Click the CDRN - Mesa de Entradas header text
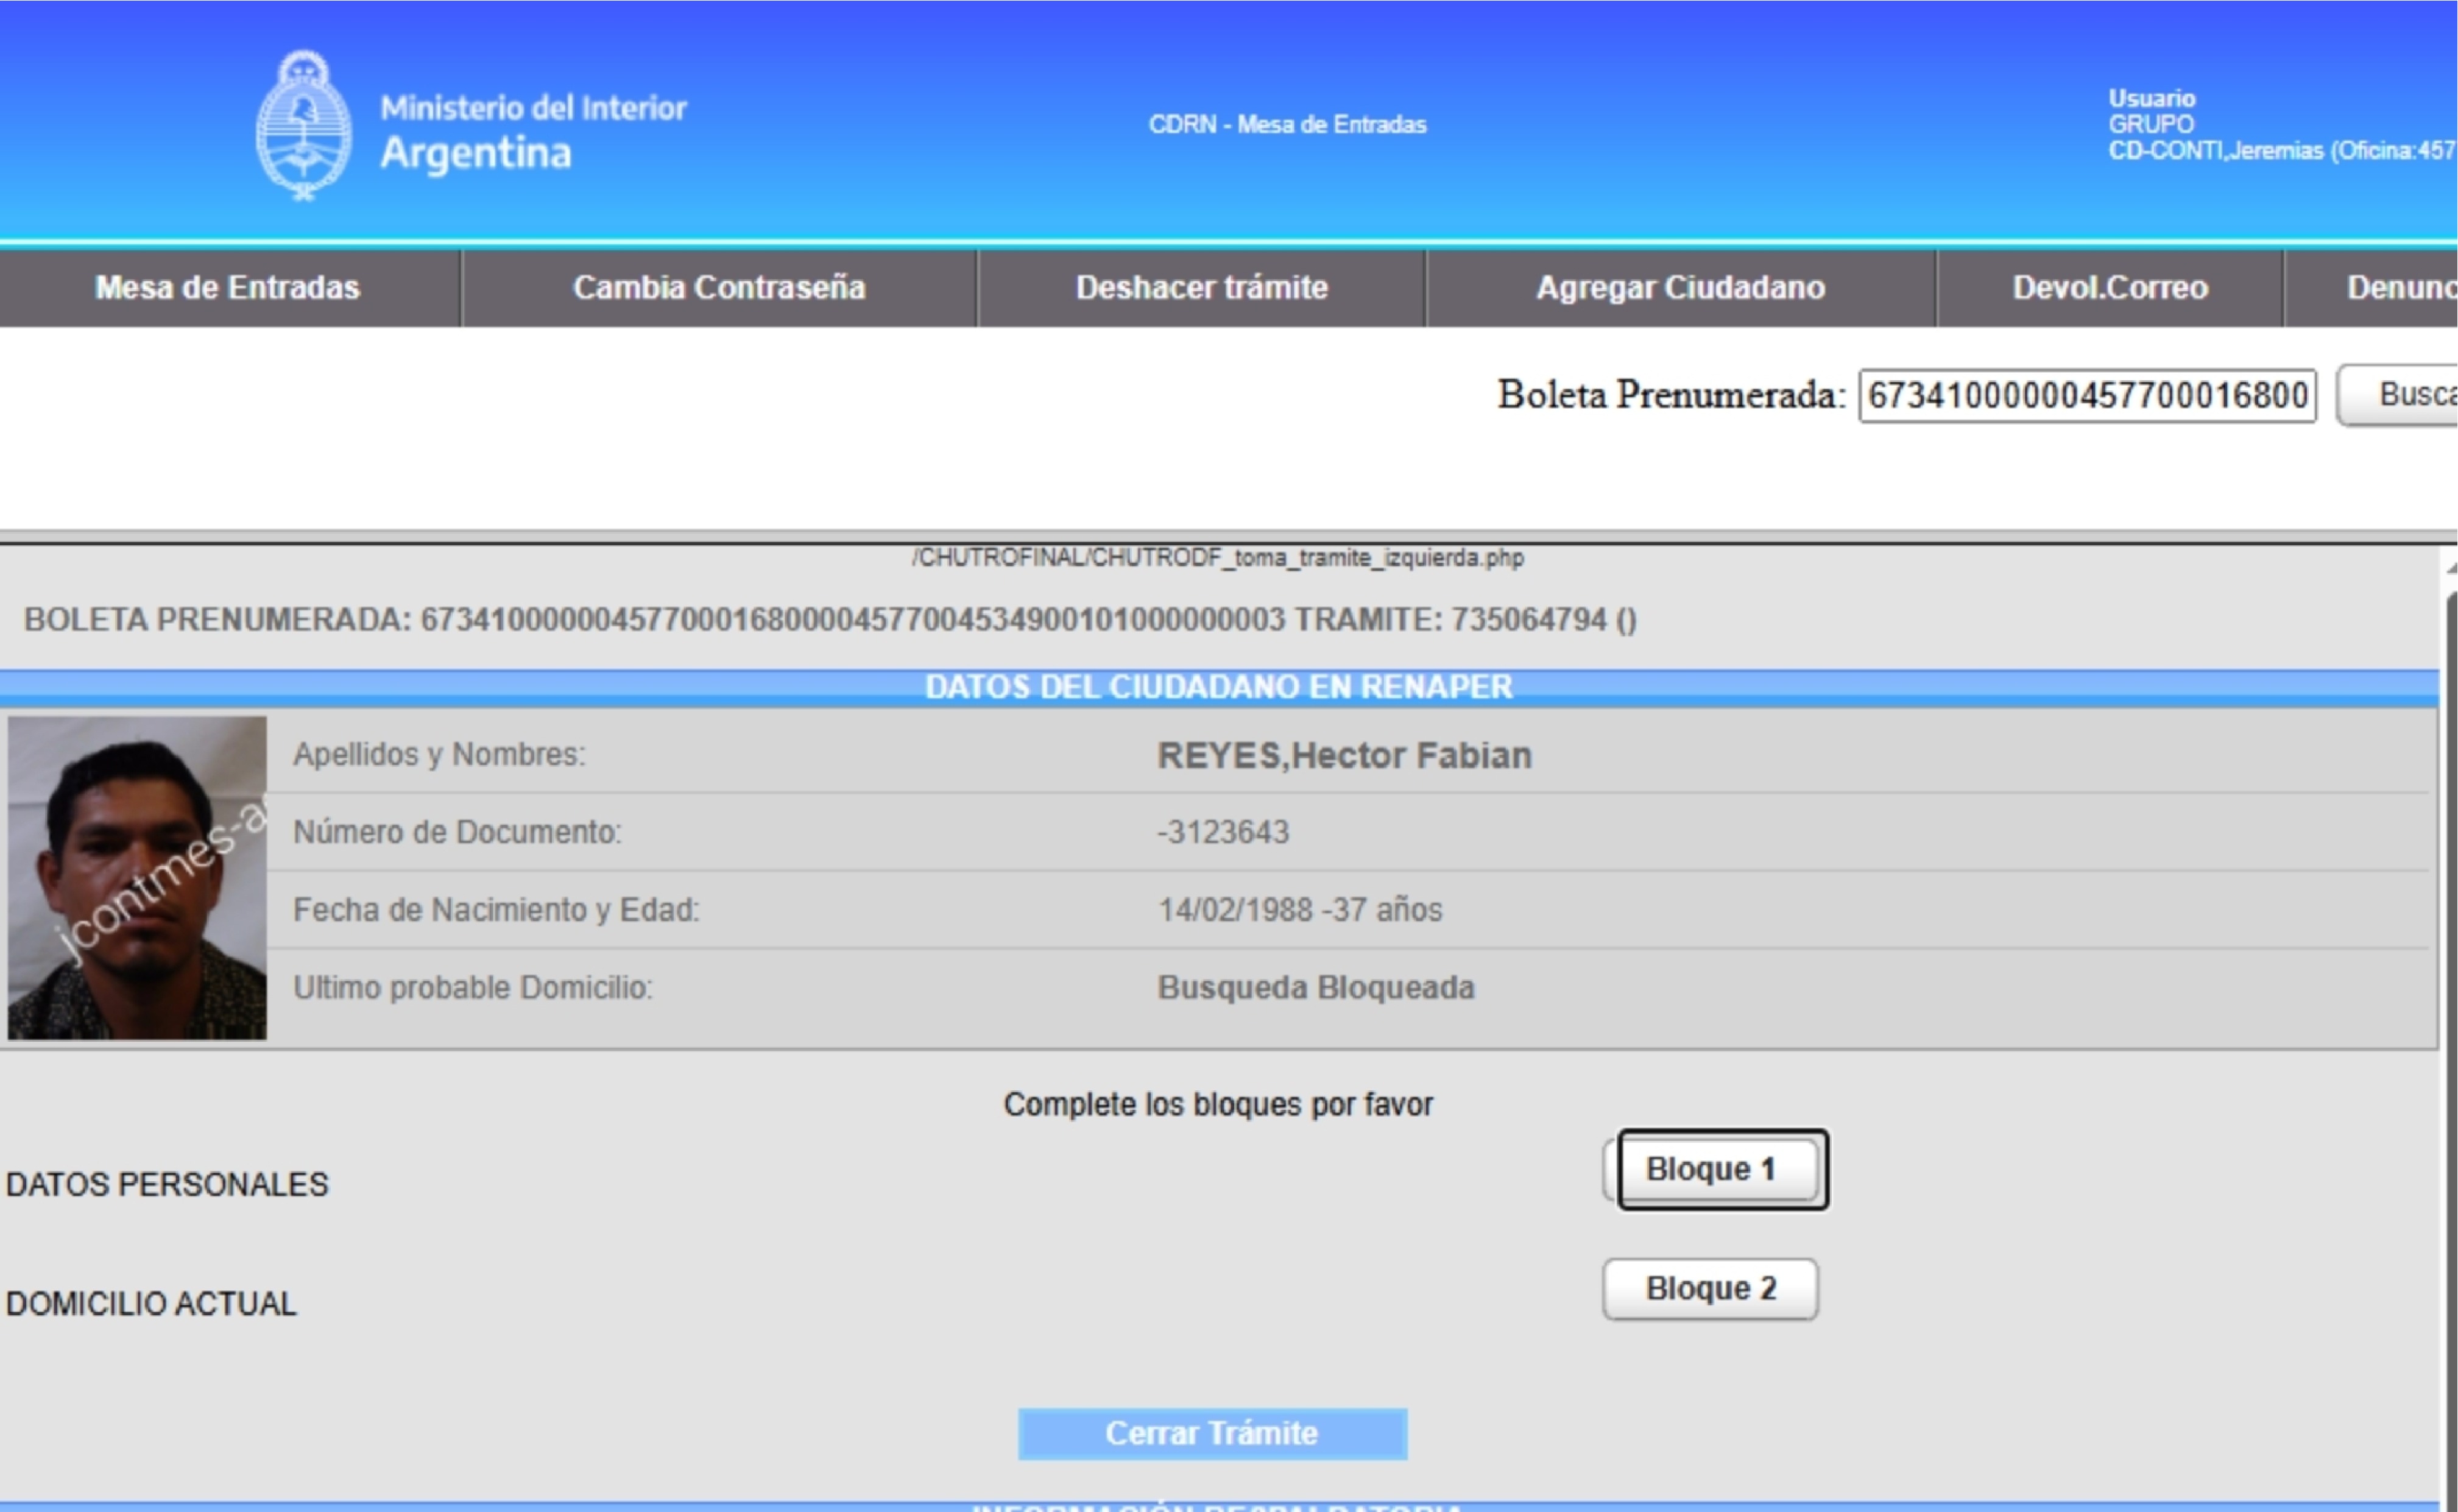 [x=1287, y=125]
